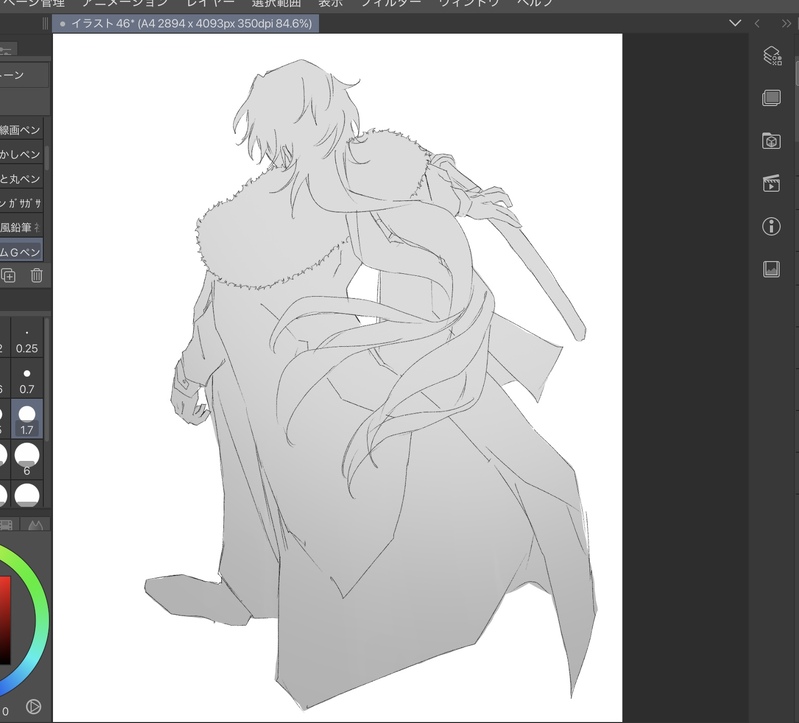Open the slider-settings tab icon at top left
Viewport: 799px width, 723px height.
(x=6, y=50)
